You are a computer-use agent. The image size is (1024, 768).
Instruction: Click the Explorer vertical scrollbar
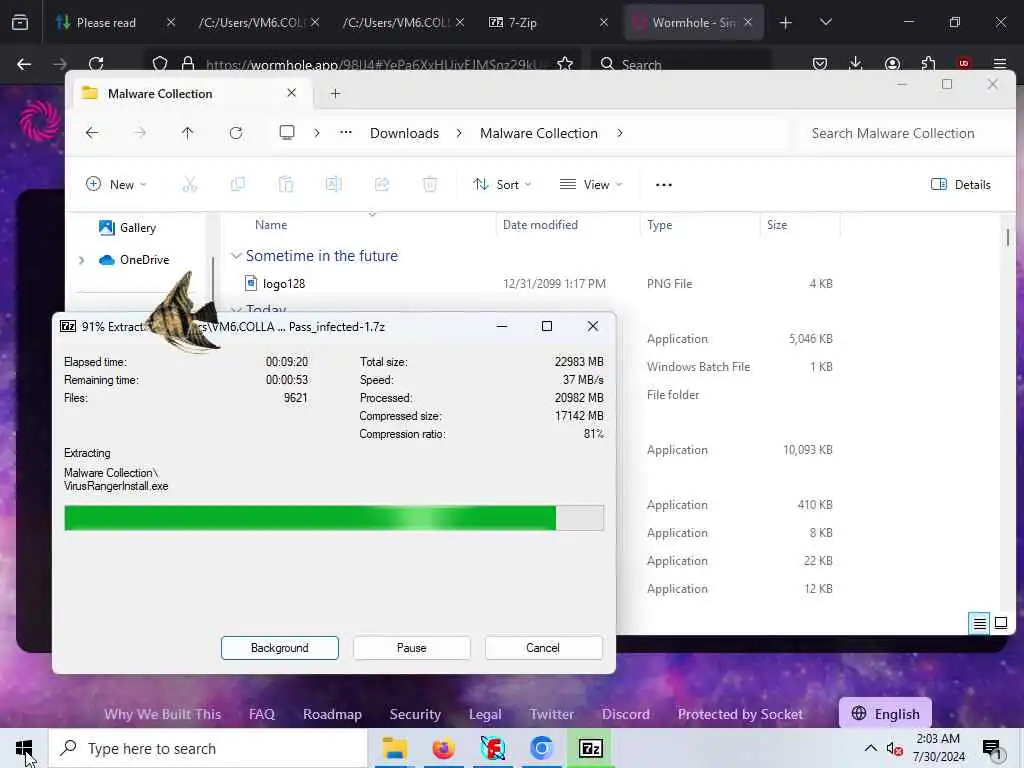tap(1008, 236)
